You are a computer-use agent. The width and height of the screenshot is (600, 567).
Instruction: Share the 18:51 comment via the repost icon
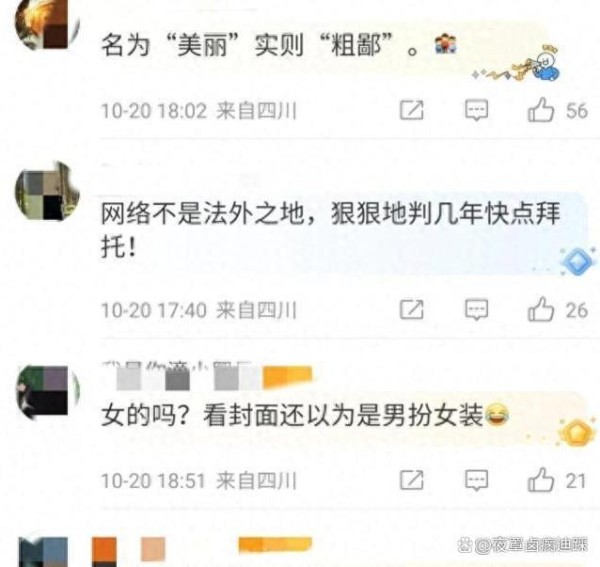coord(412,480)
